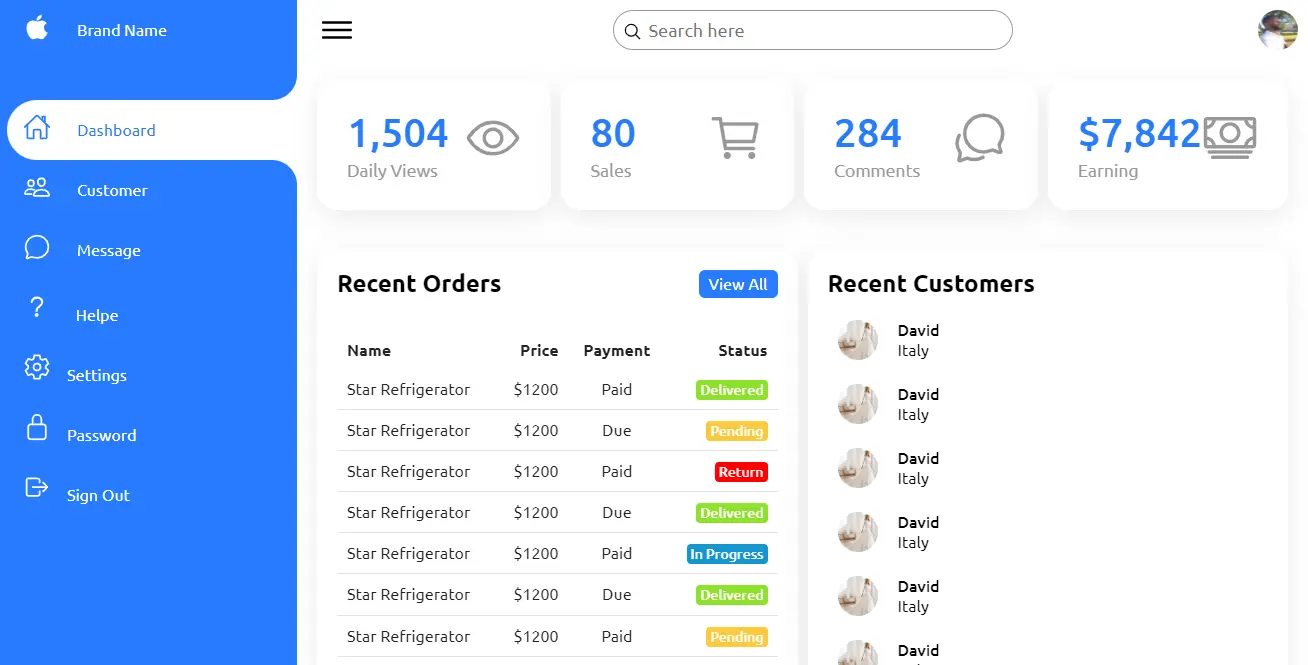Focus the Search here input field
Image resolution: width=1308 pixels, height=665 pixels.
point(820,31)
